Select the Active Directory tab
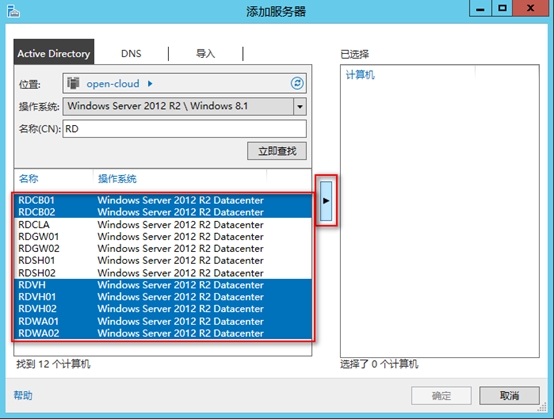 pos(54,53)
